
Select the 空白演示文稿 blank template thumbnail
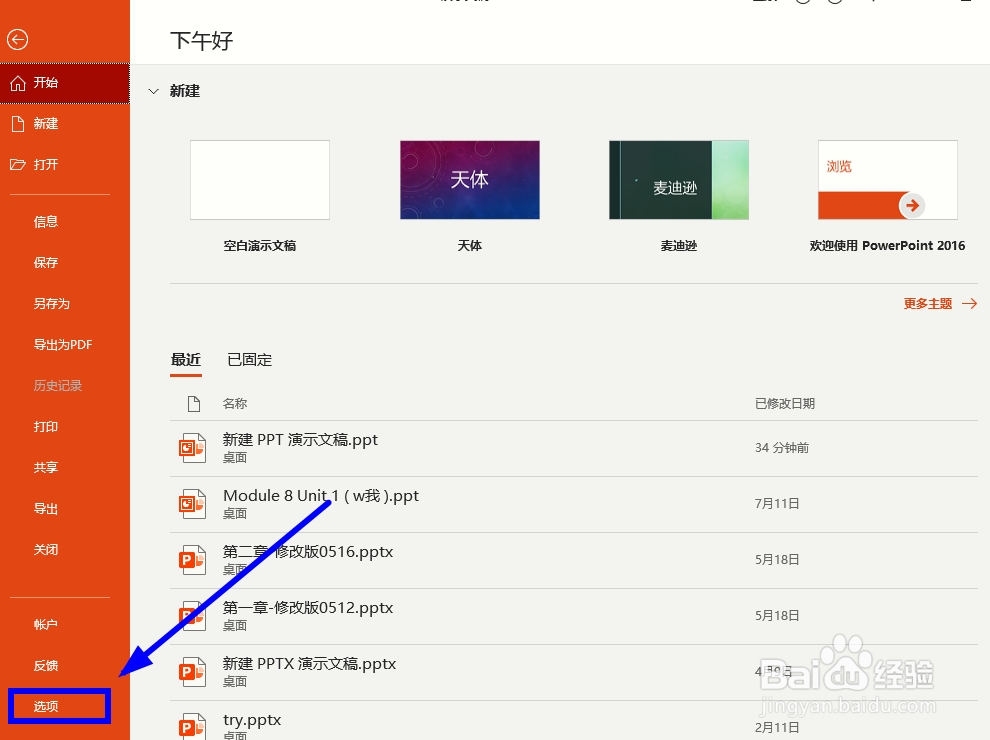(x=260, y=180)
